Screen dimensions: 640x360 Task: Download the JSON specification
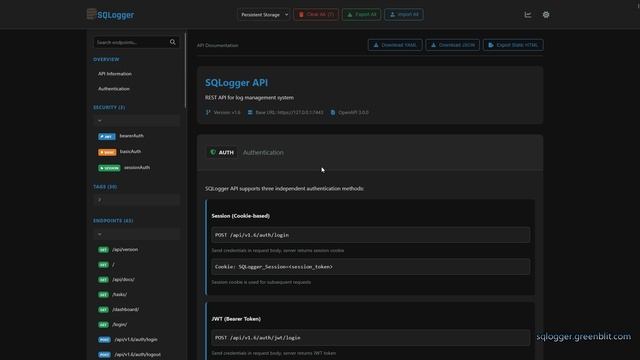(x=453, y=45)
